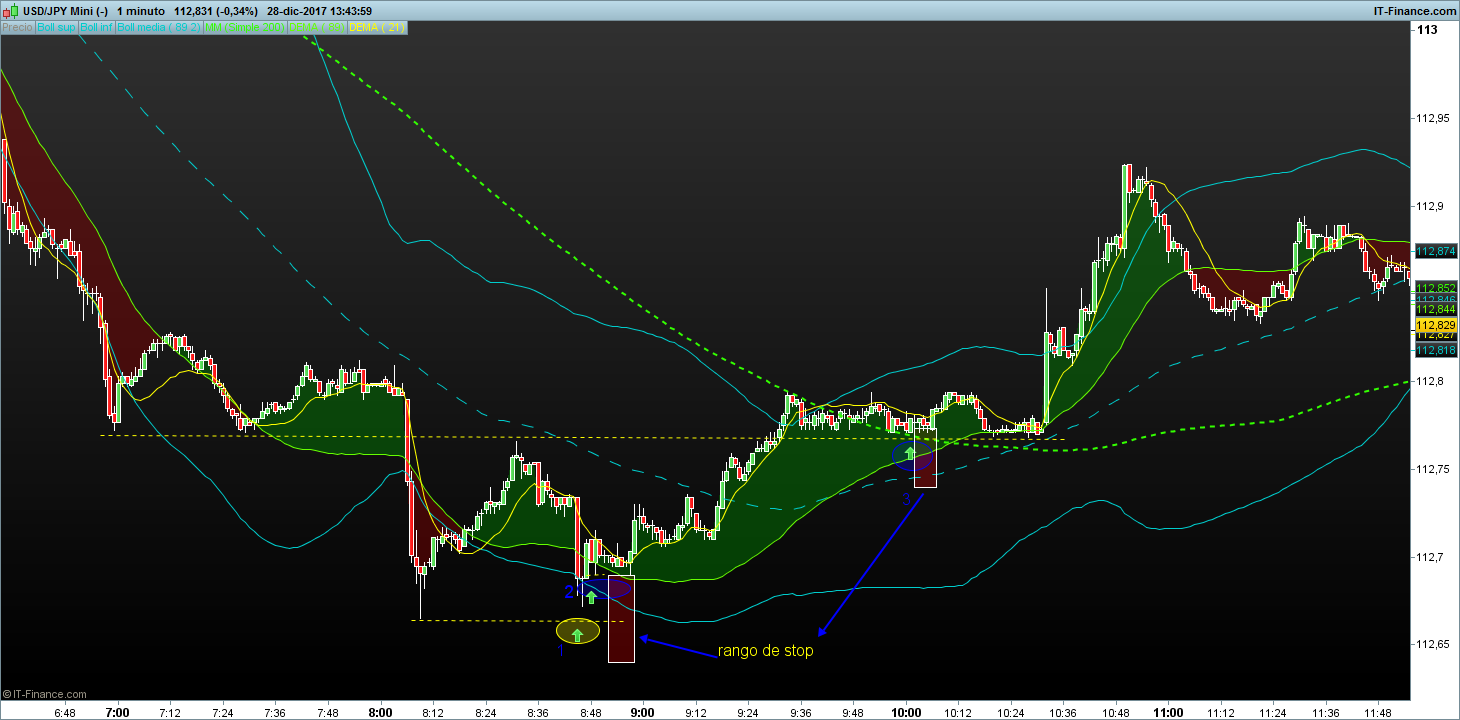Click the 6:48 time axis label
1460x720 pixels.
click(65, 713)
